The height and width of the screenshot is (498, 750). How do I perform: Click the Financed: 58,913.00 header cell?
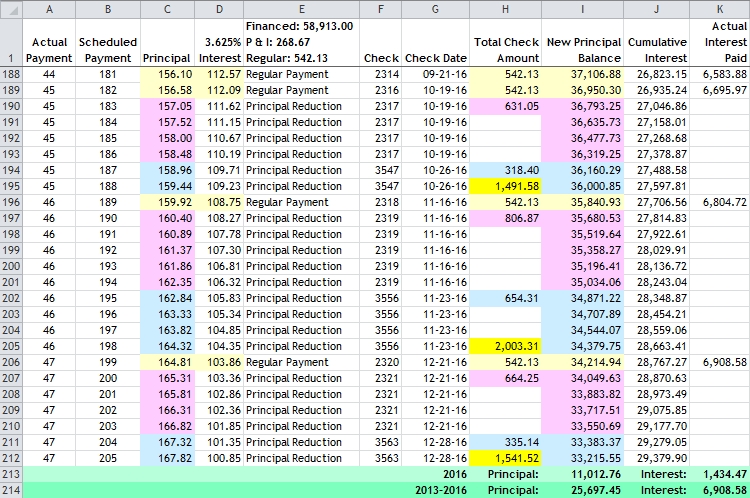click(x=301, y=42)
